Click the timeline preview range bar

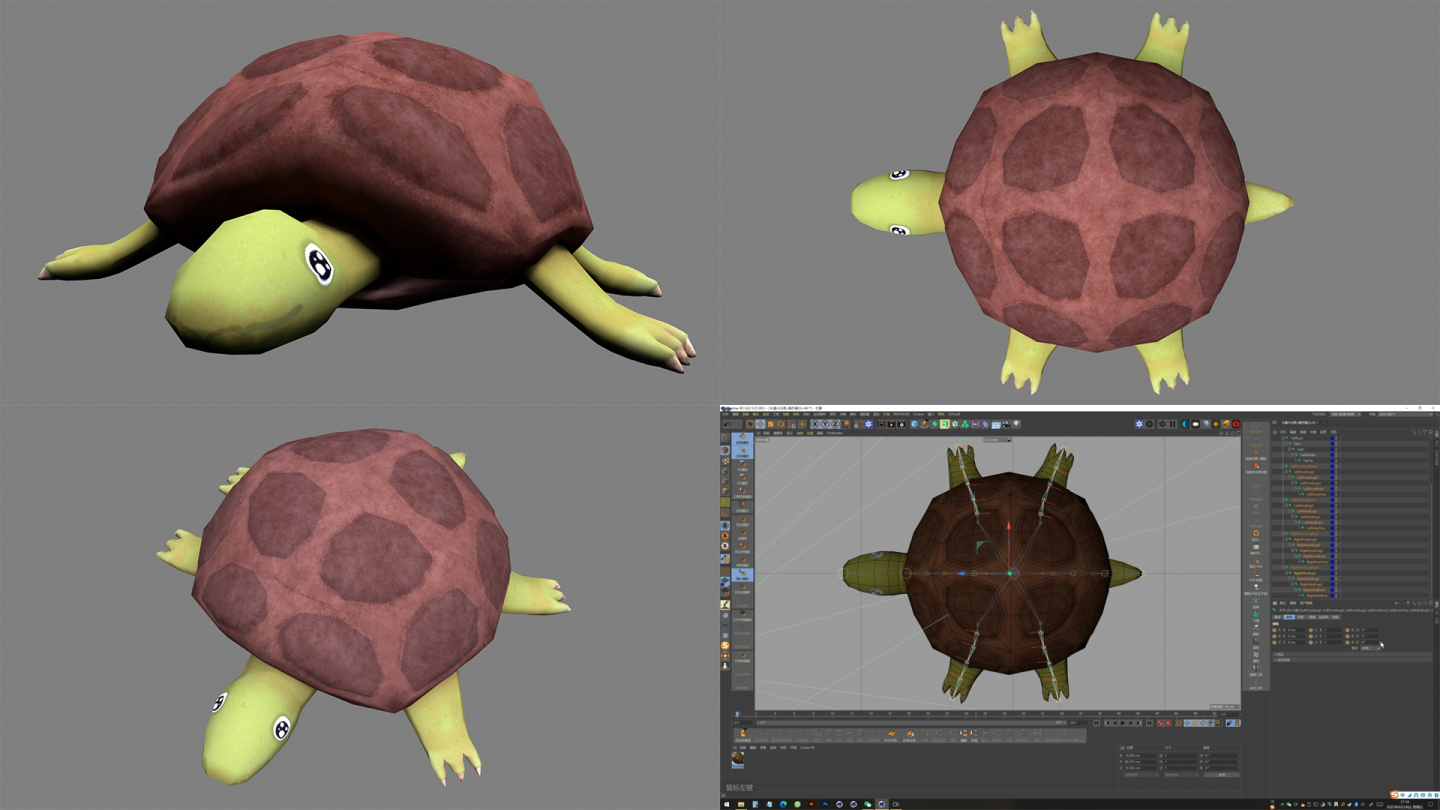click(x=911, y=722)
